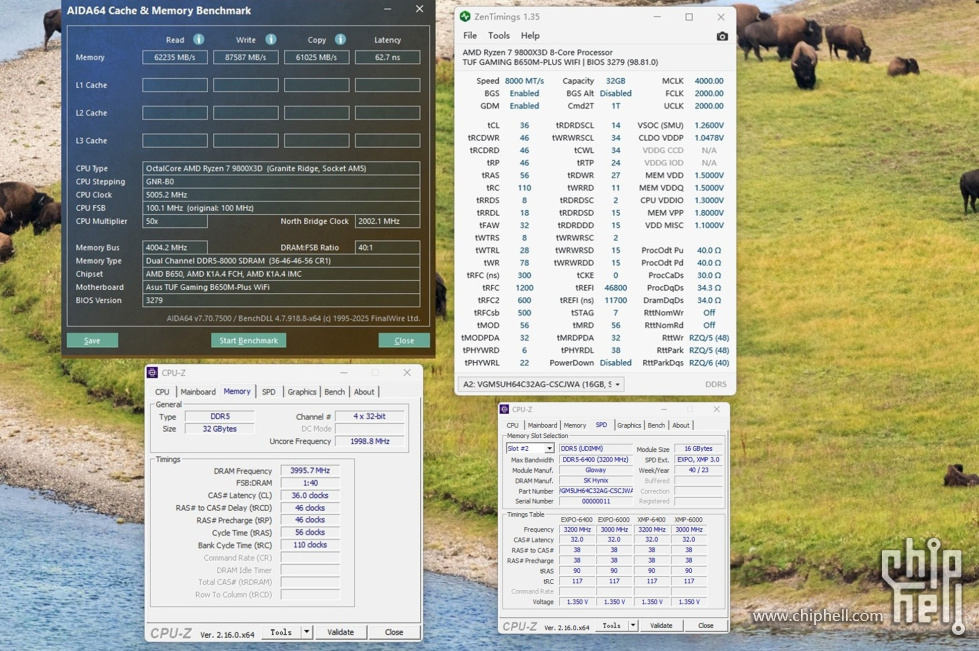Click the Close button in AIDA64 benchmark
This screenshot has width=979, height=651.
(x=404, y=341)
